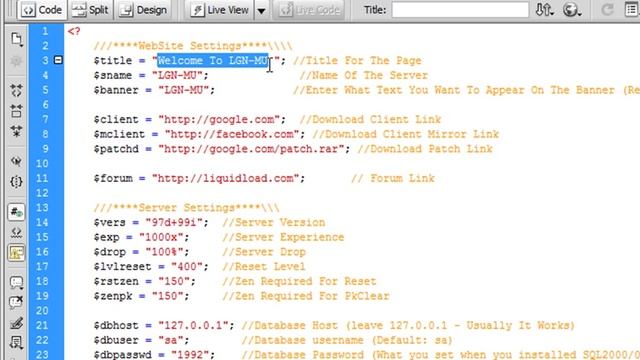
Task: Switch to Code view
Action: click(42, 10)
